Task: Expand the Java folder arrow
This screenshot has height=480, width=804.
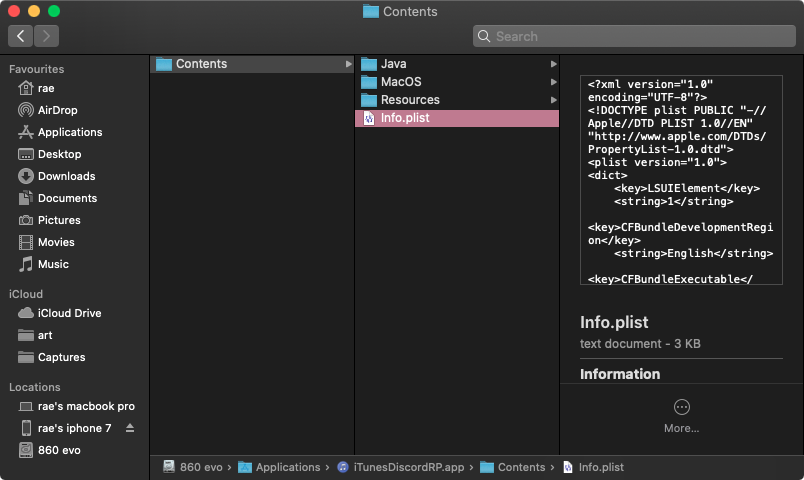Action: (x=553, y=64)
